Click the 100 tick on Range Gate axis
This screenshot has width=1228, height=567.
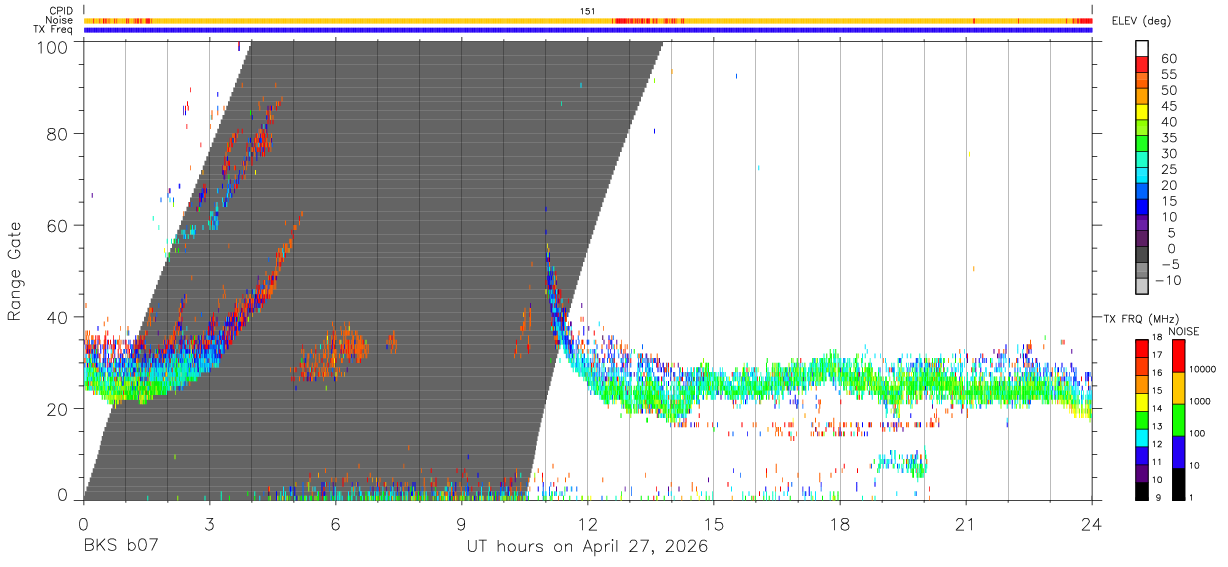(52, 46)
